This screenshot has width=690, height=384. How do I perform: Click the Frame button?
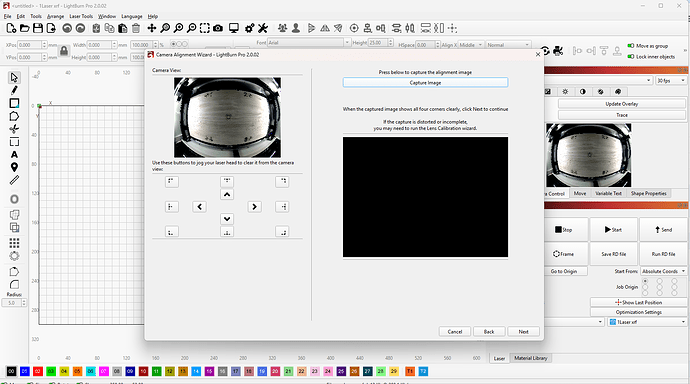click(x=564, y=254)
